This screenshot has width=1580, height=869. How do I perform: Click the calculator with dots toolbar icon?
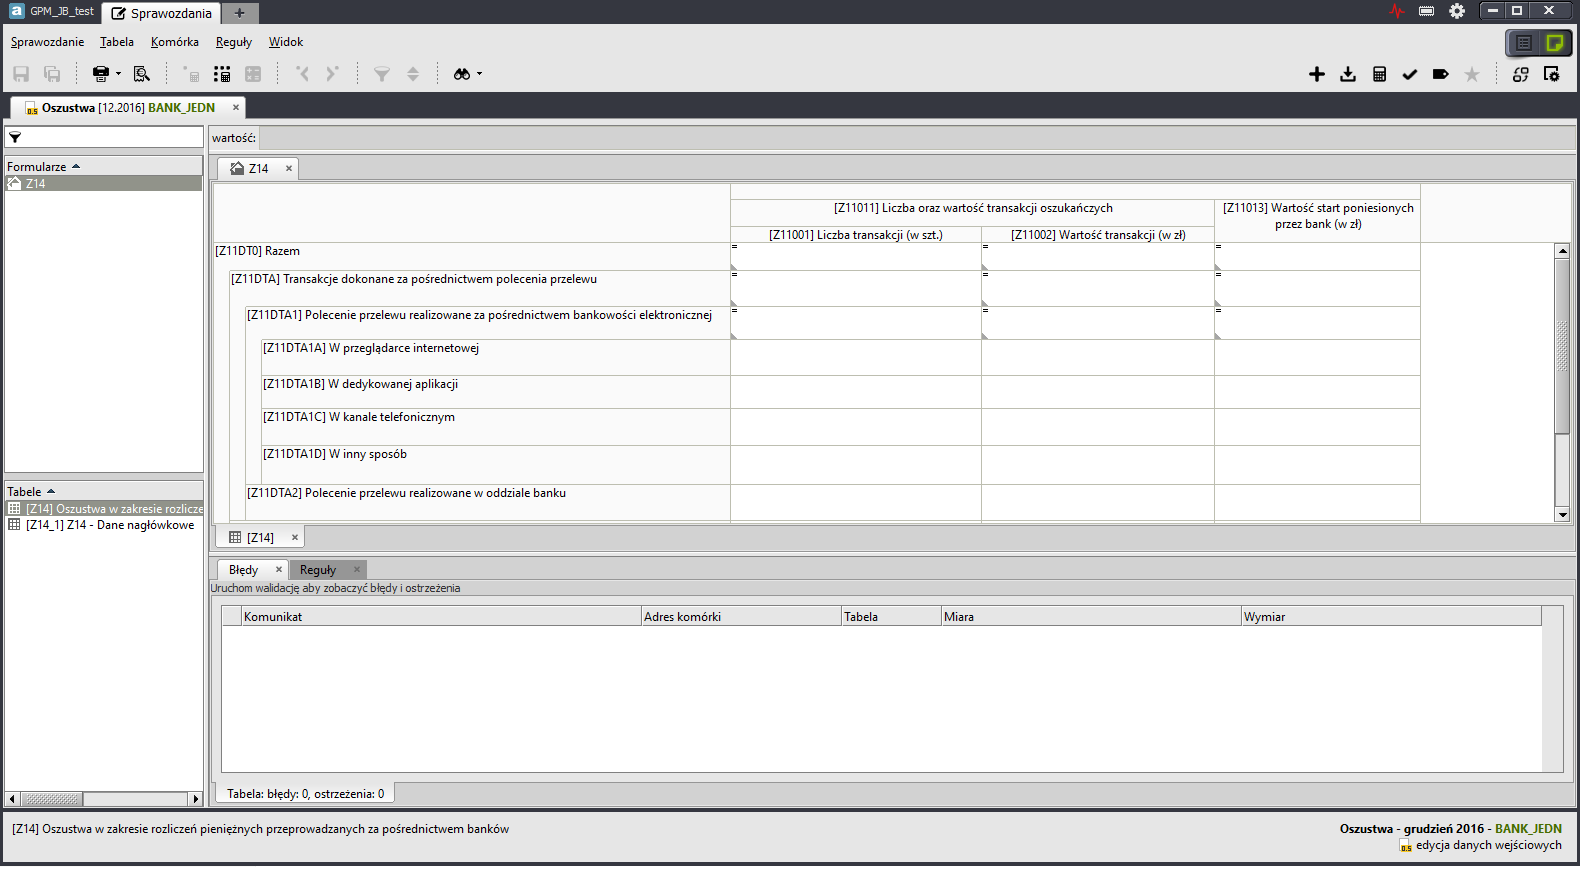point(222,74)
